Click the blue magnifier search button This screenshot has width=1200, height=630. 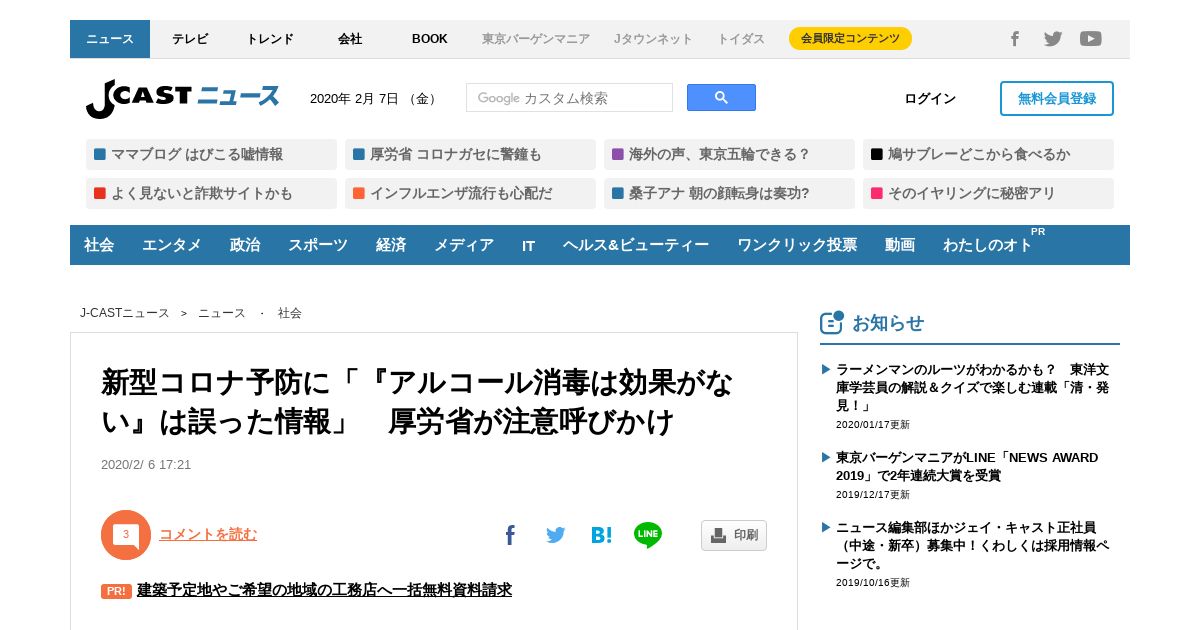click(721, 98)
